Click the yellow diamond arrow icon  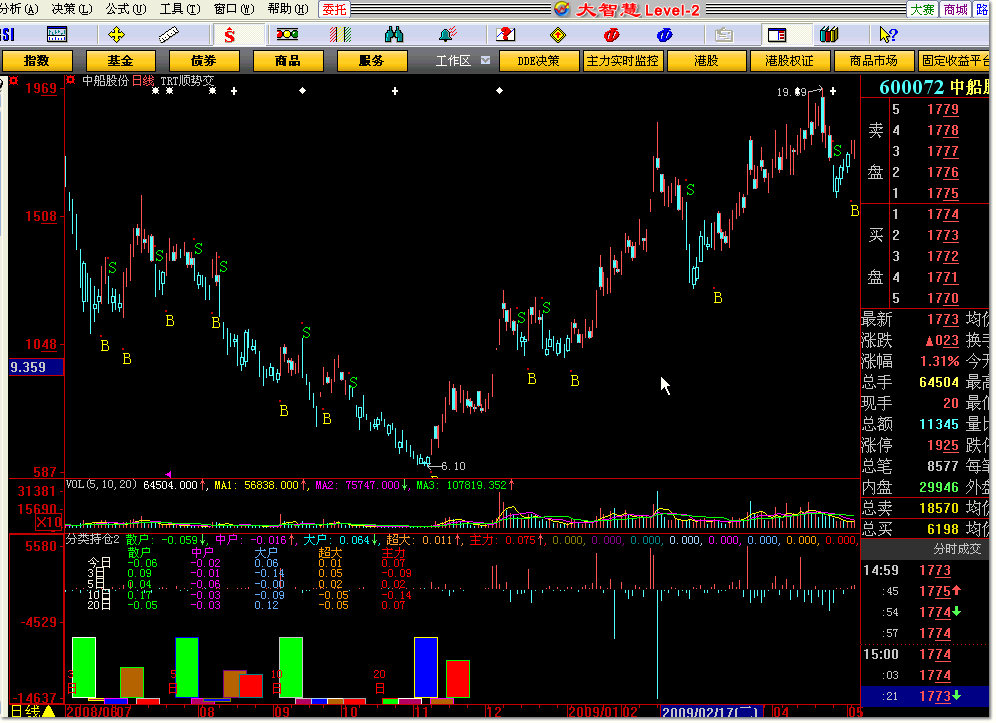point(558,35)
